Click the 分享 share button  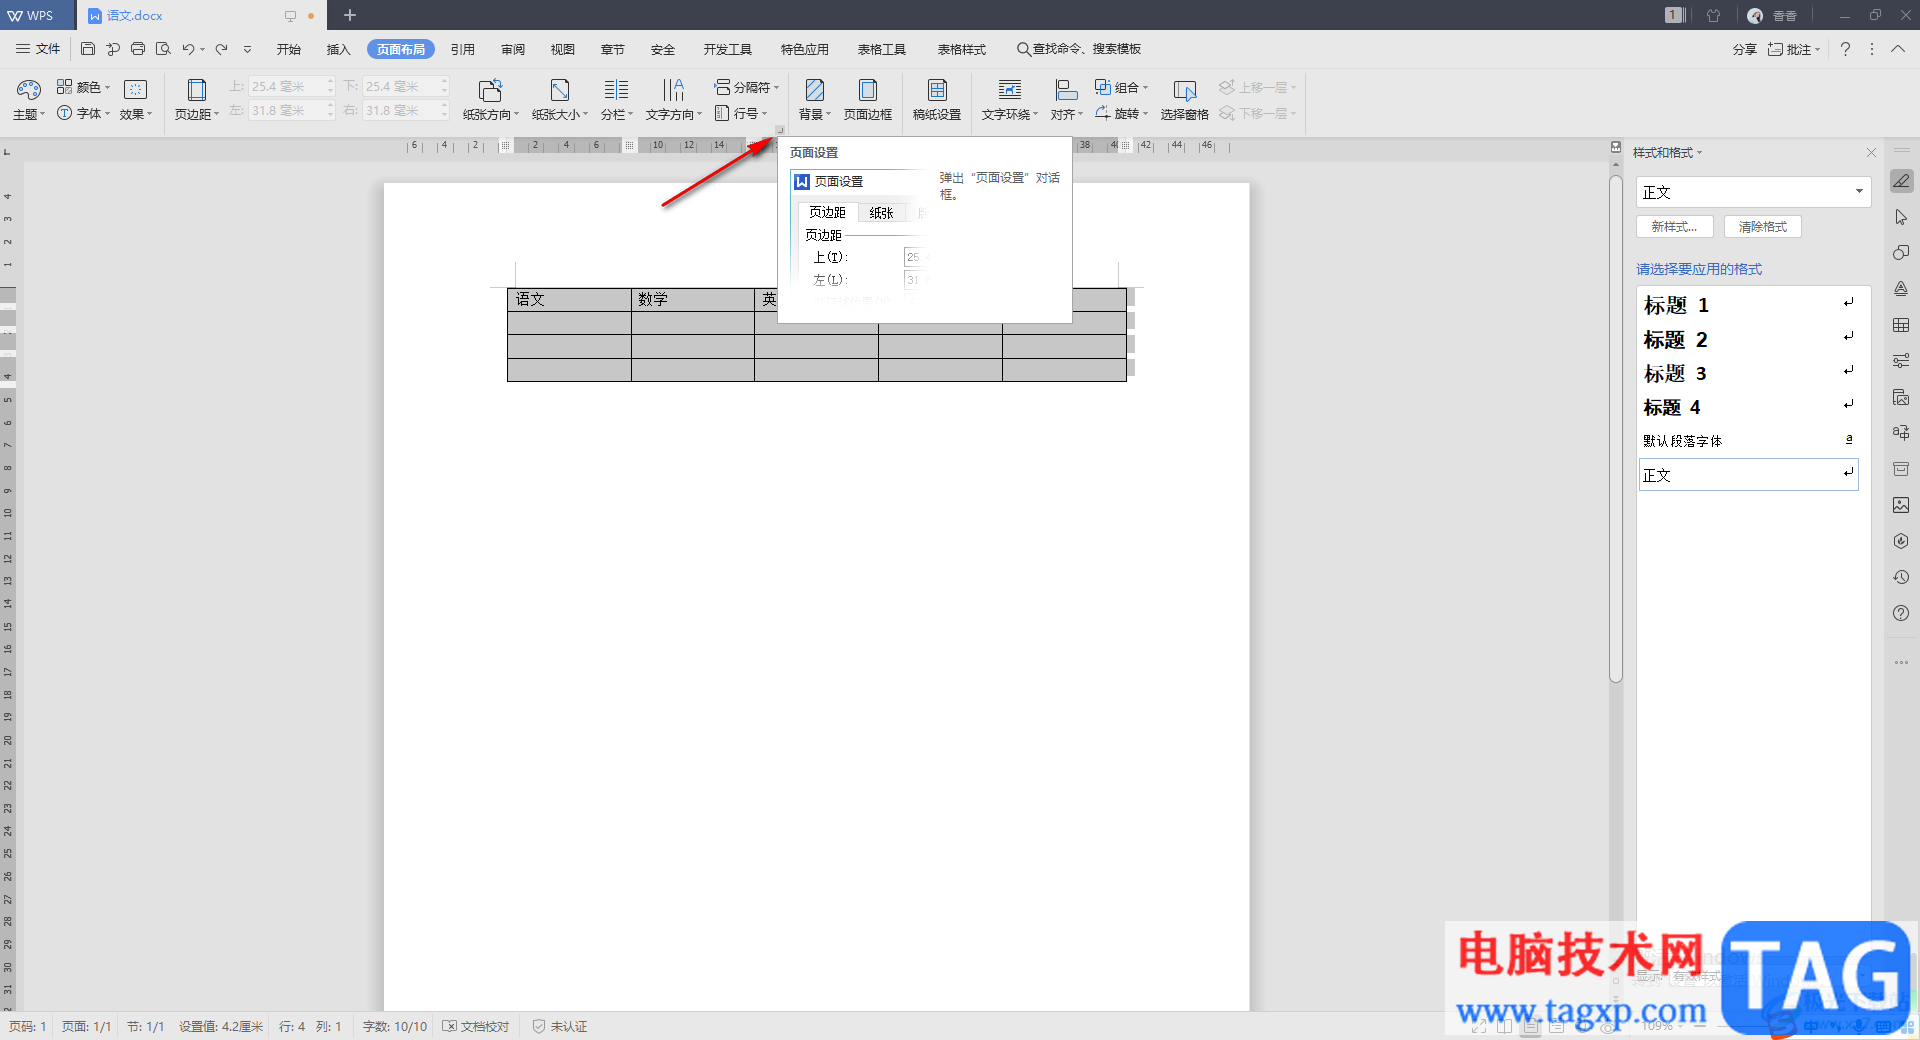pos(1745,49)
